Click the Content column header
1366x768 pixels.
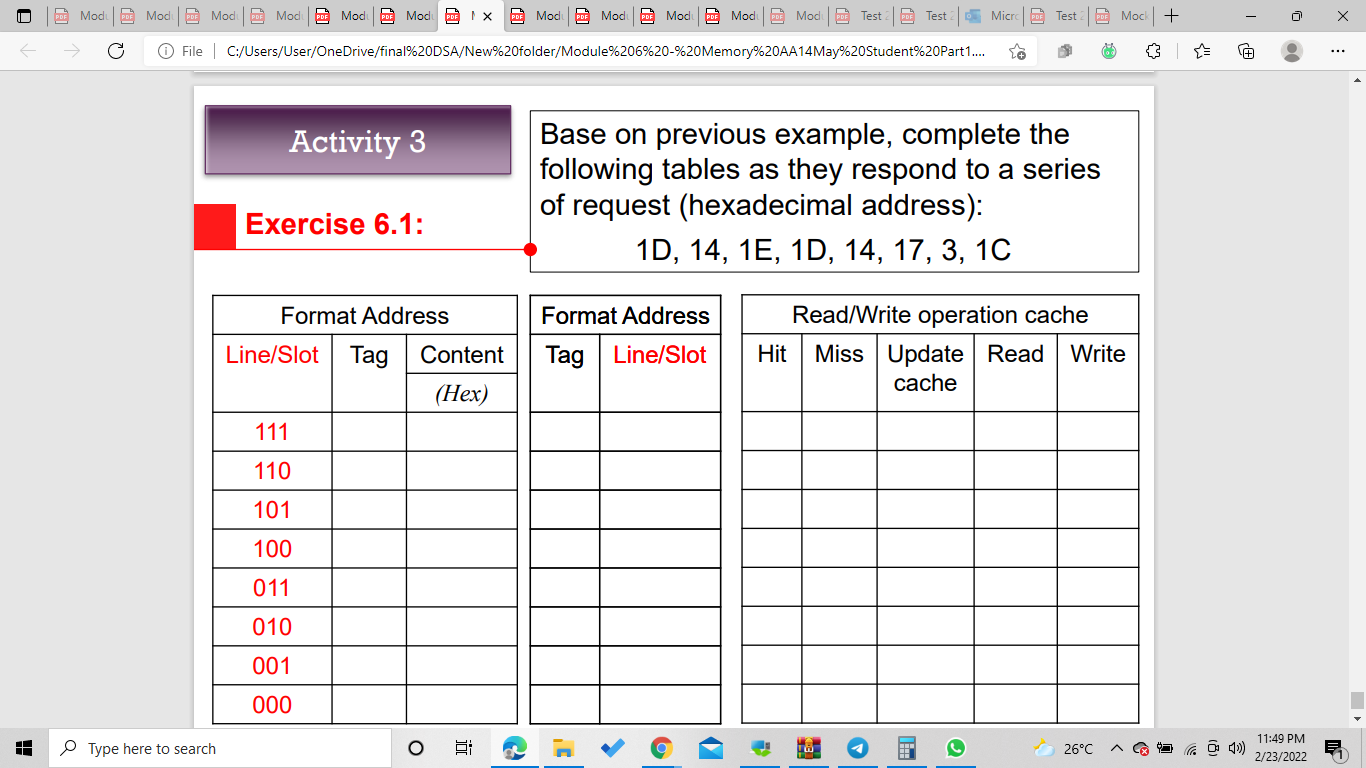pos(462,355)
